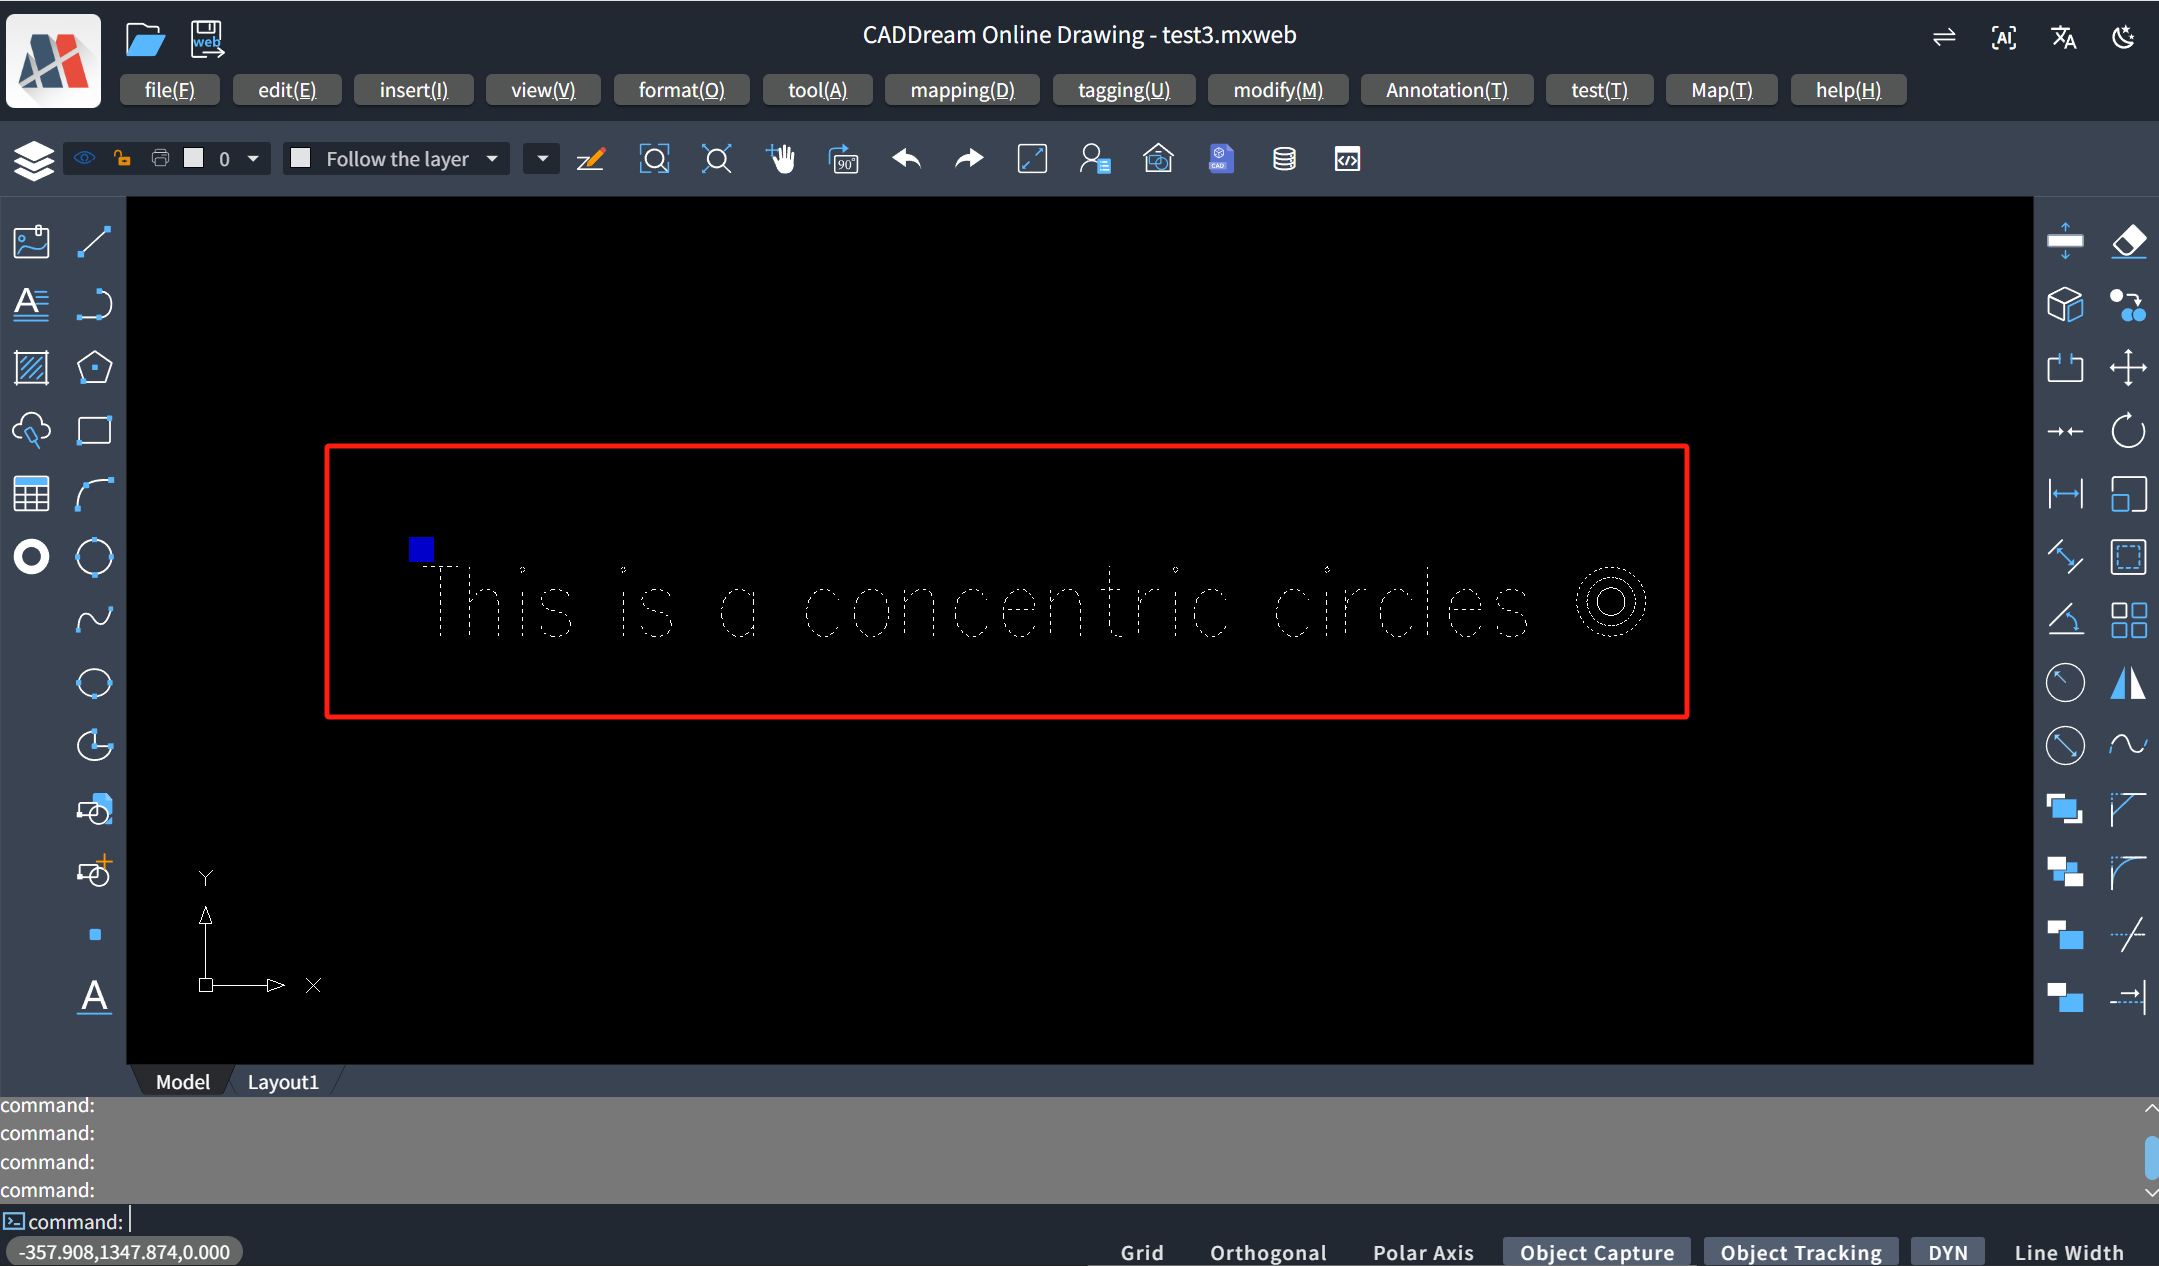Click the Pan hand tool
This screenshot has width=2159, height=1266.
coord(780,158)
